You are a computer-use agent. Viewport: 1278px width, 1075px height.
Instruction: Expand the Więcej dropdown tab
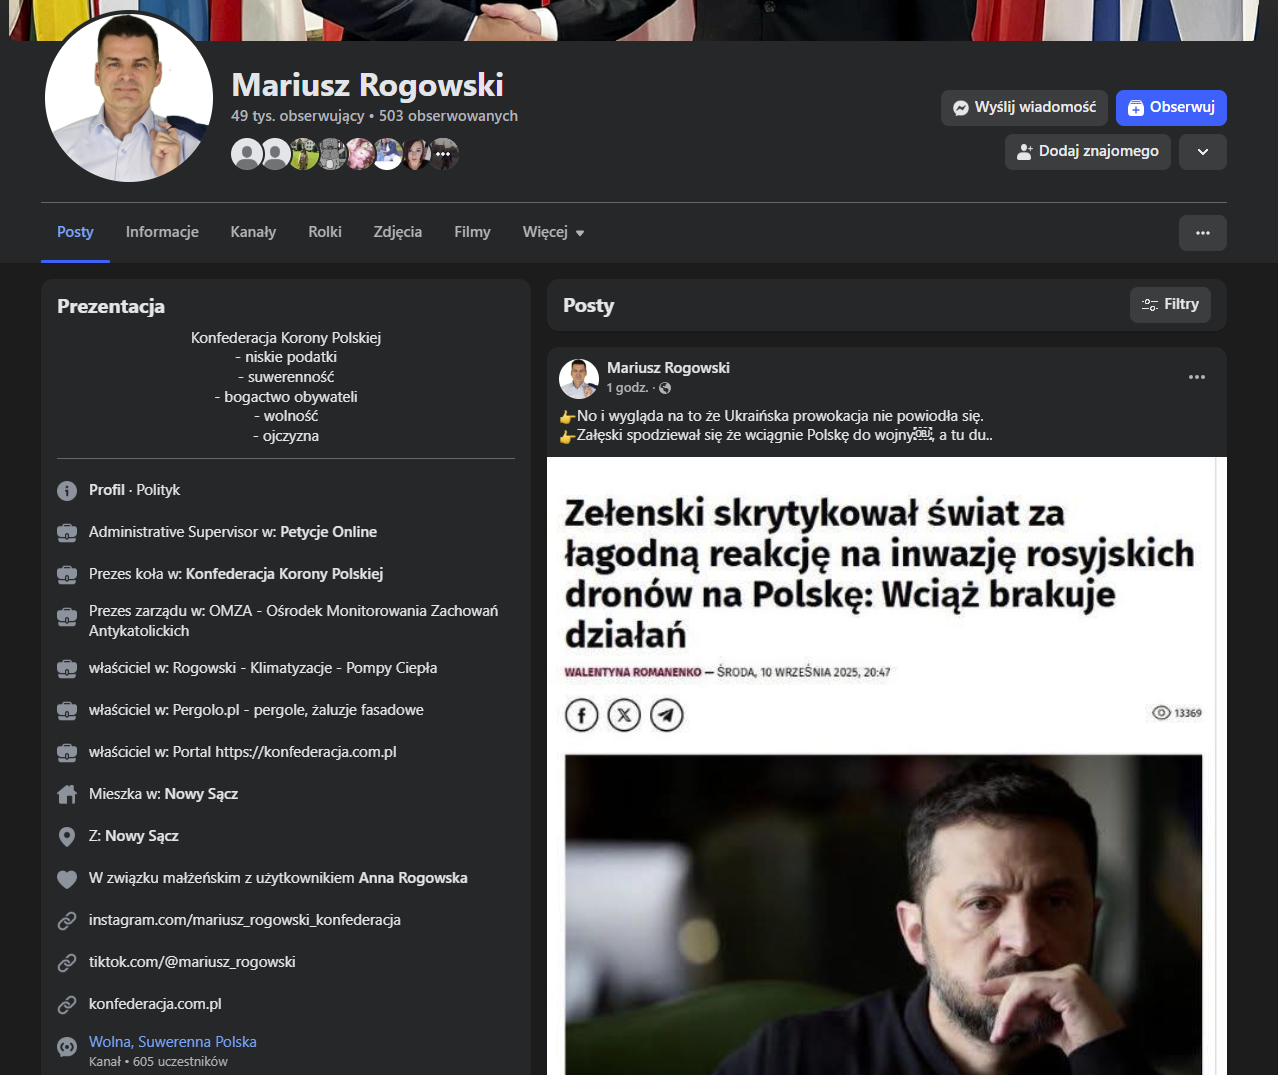tap(553, 232)
